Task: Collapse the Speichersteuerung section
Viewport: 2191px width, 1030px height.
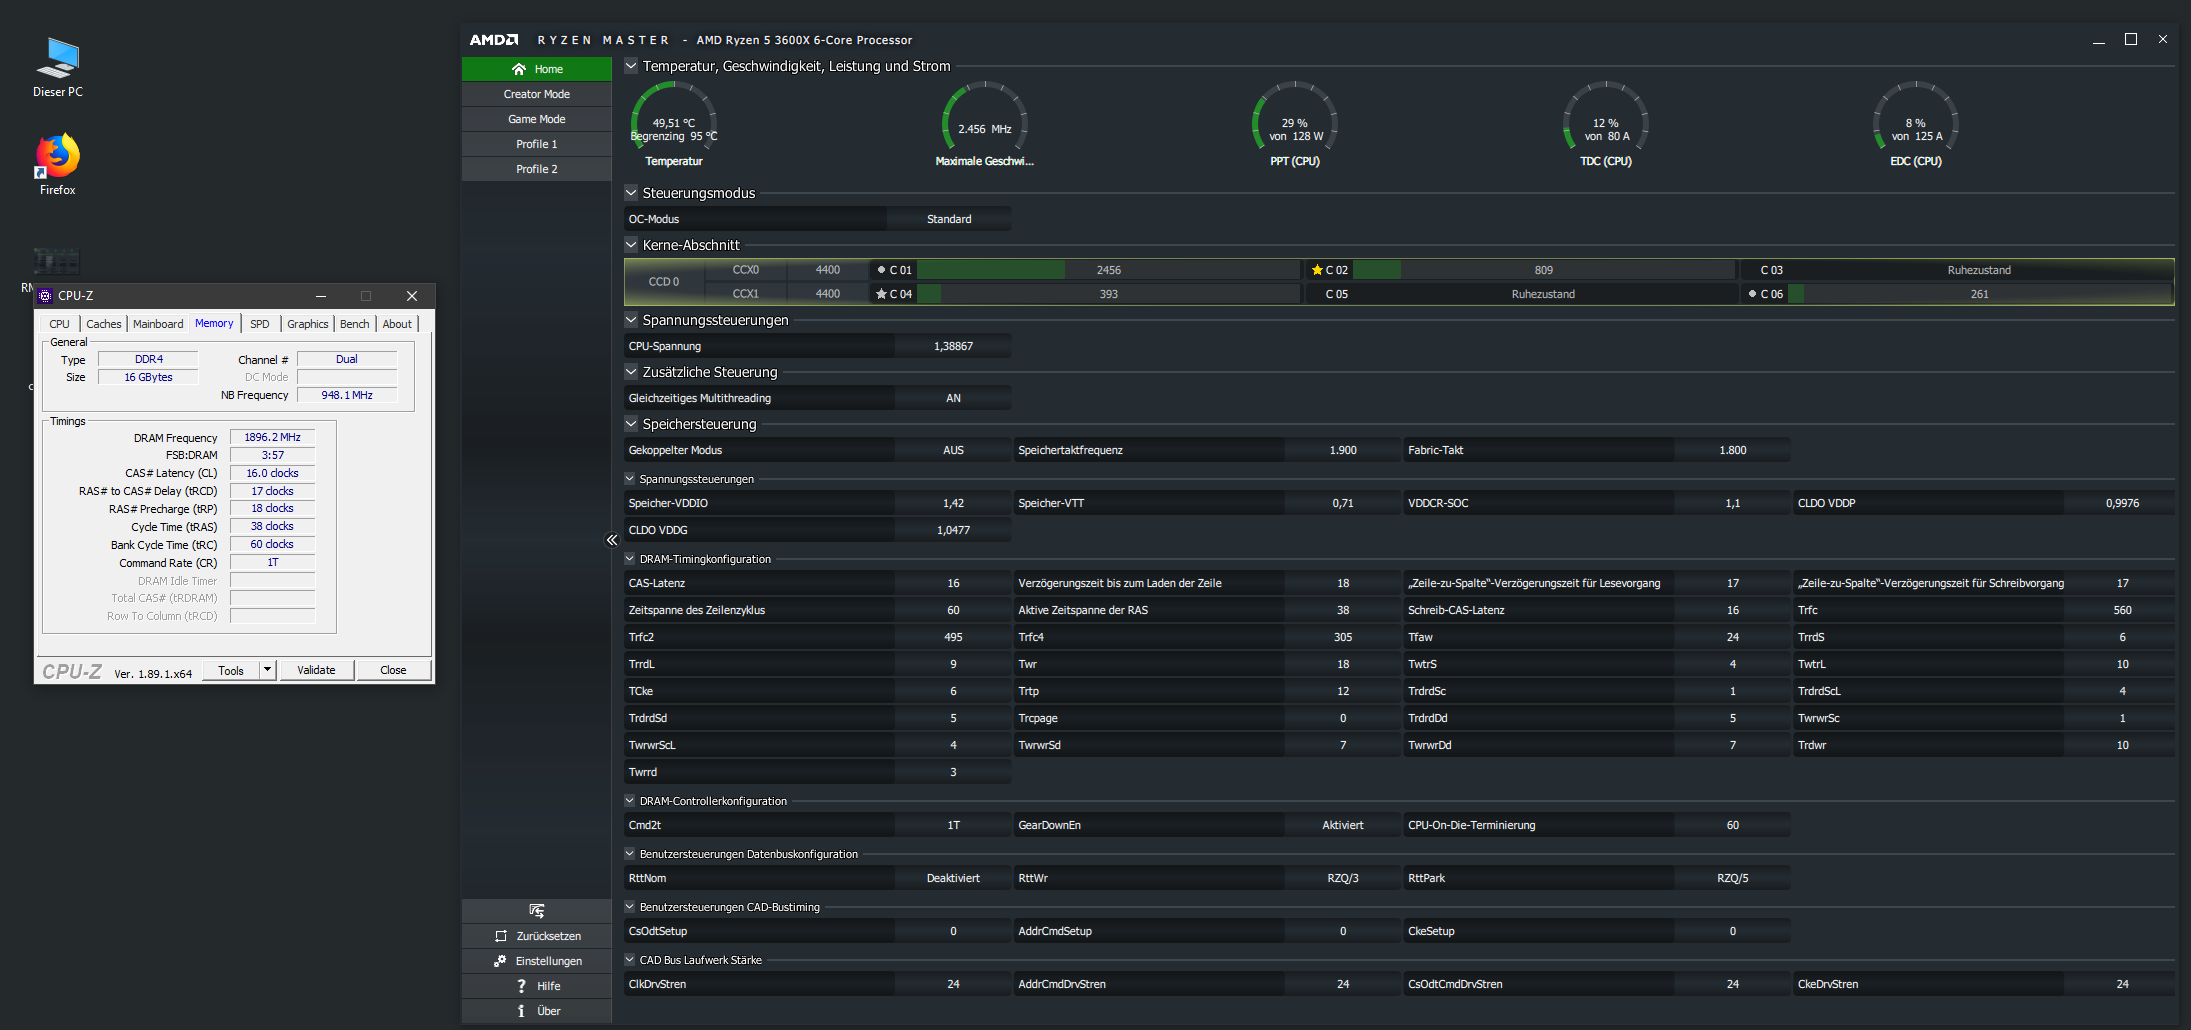Action: (631, 424)
